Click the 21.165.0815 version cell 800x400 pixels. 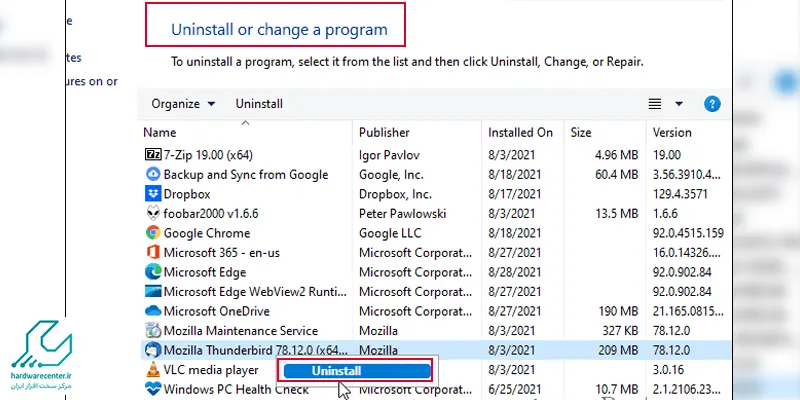(x=687, y=311)
